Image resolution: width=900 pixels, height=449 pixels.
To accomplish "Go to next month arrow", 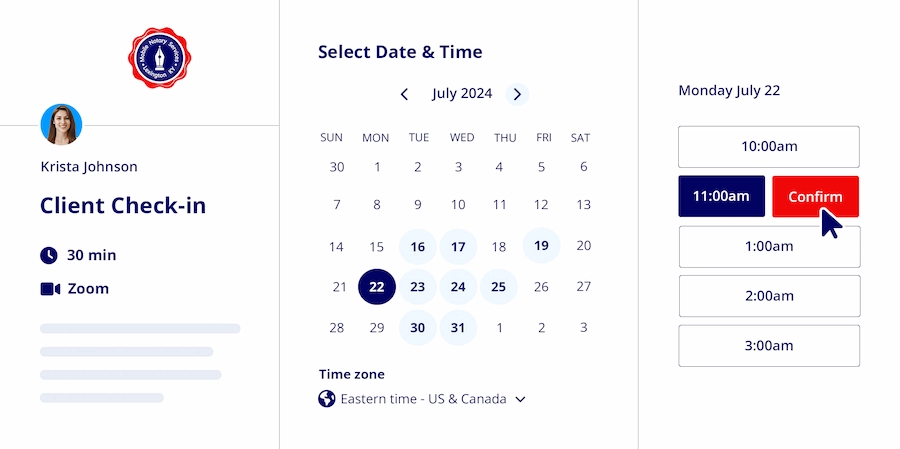I will point(517,94).
